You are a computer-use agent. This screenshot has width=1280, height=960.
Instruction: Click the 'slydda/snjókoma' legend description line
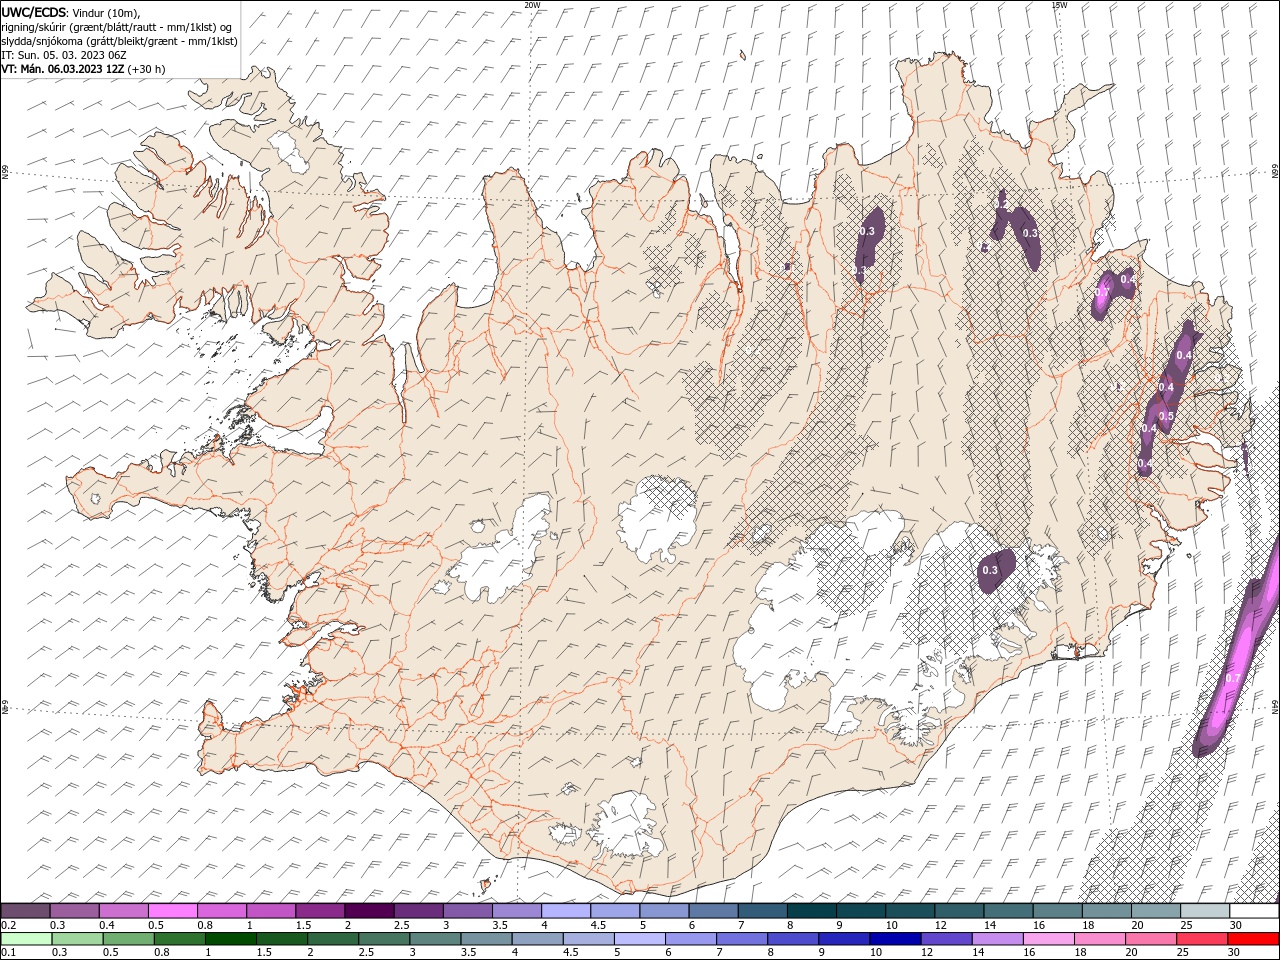coord(119,41)
